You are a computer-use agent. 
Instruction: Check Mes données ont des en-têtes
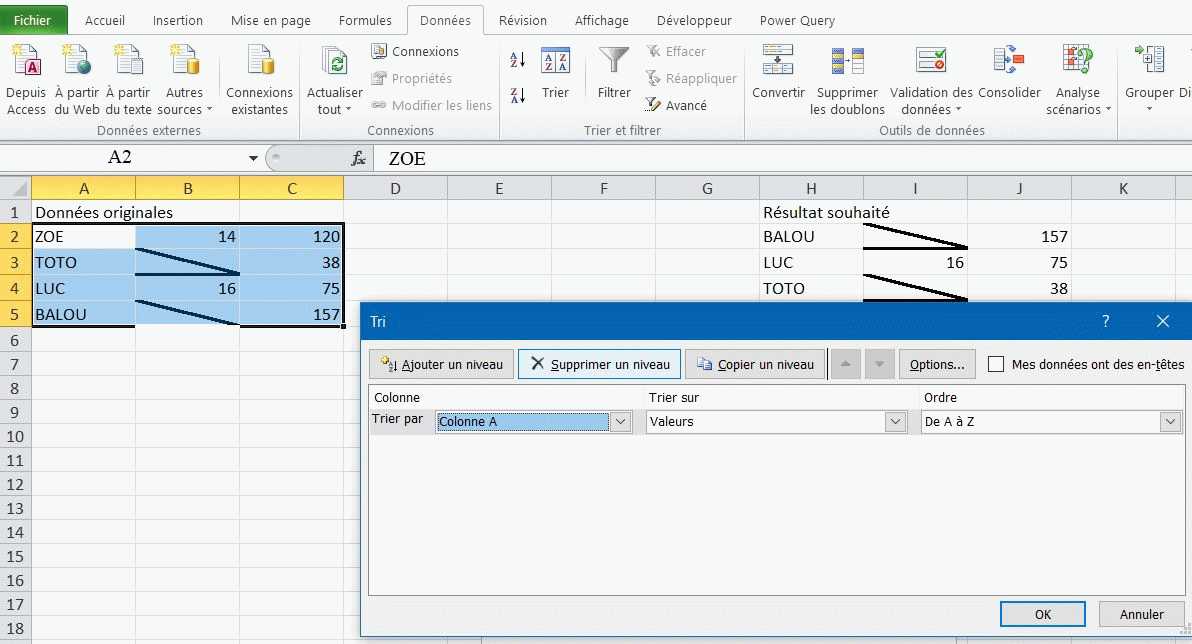coord(996,364)
